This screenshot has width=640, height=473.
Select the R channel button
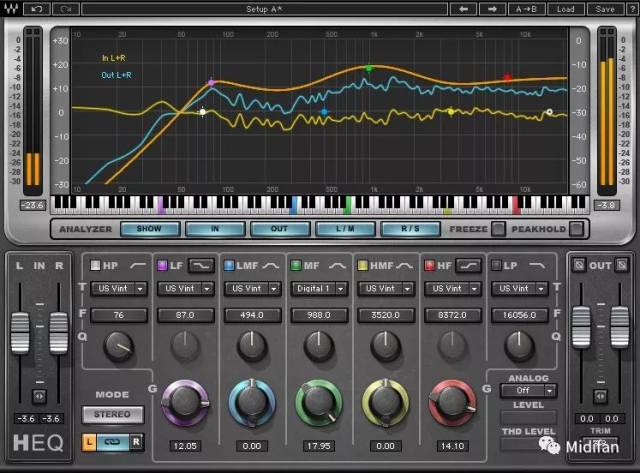pos(136,442)
